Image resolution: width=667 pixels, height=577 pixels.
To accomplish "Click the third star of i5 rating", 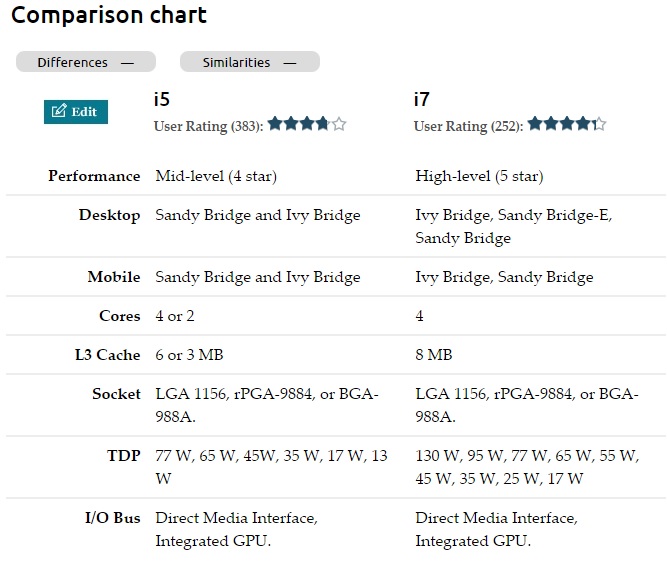I will click(307, 124).
